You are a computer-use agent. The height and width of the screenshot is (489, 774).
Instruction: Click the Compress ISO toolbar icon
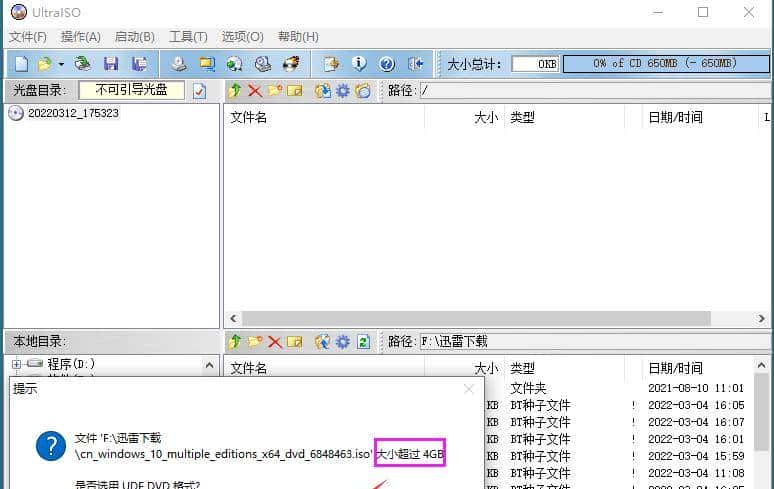207,64
